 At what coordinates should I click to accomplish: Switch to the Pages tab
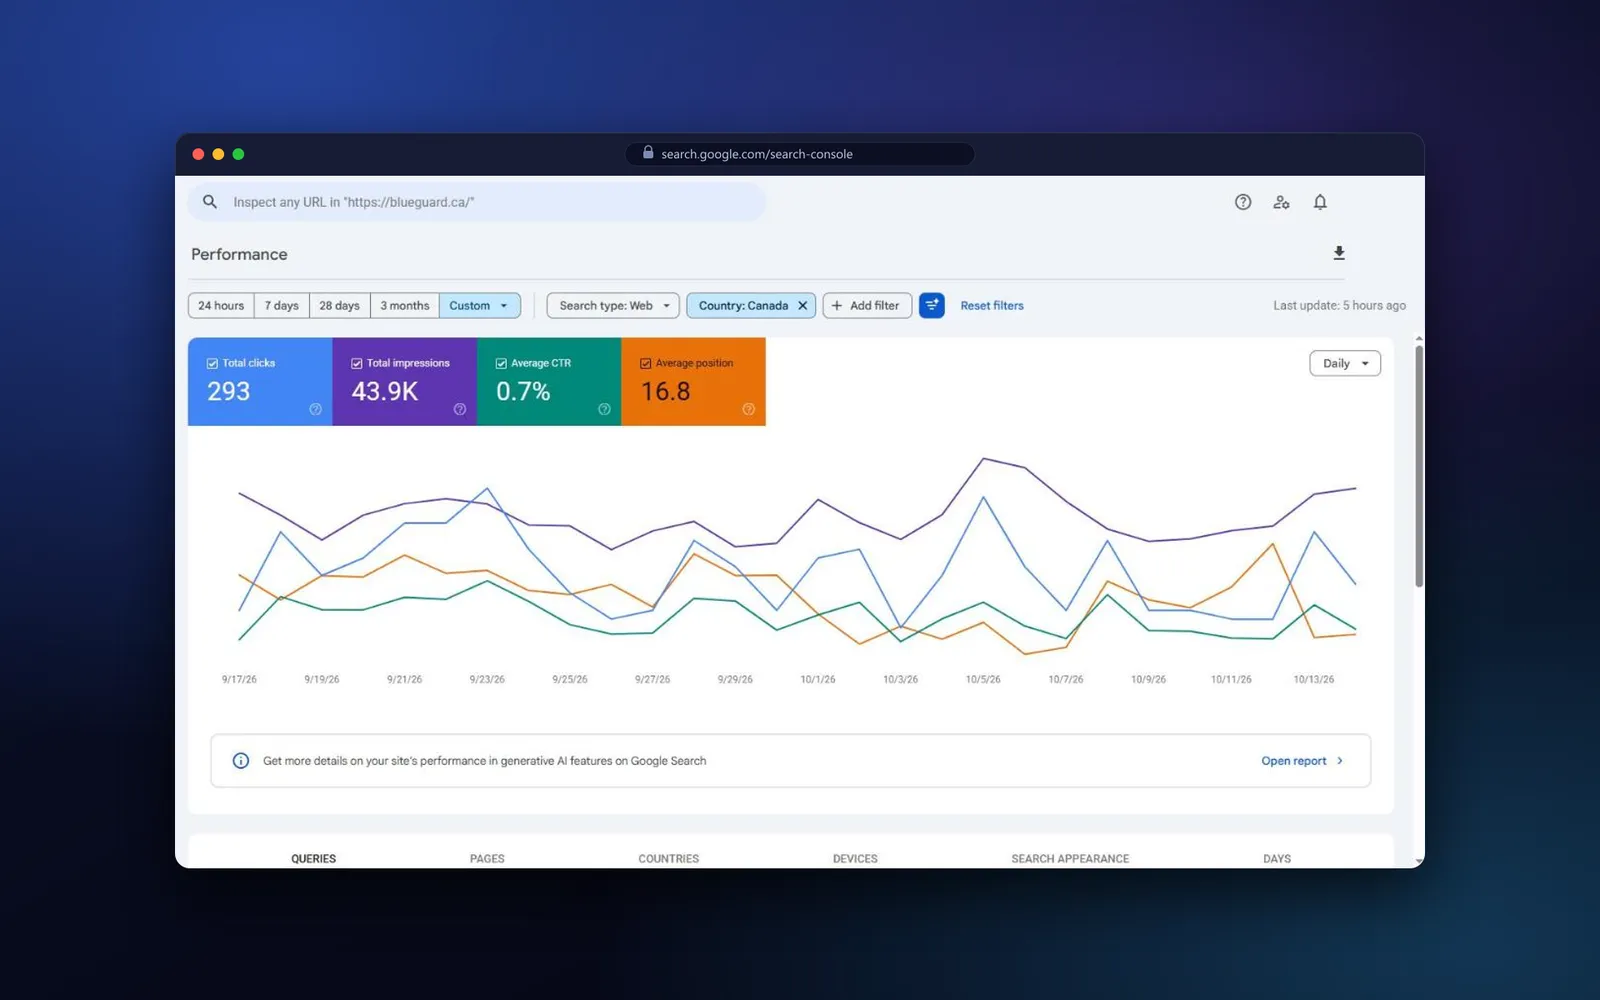tap(487, 858)
